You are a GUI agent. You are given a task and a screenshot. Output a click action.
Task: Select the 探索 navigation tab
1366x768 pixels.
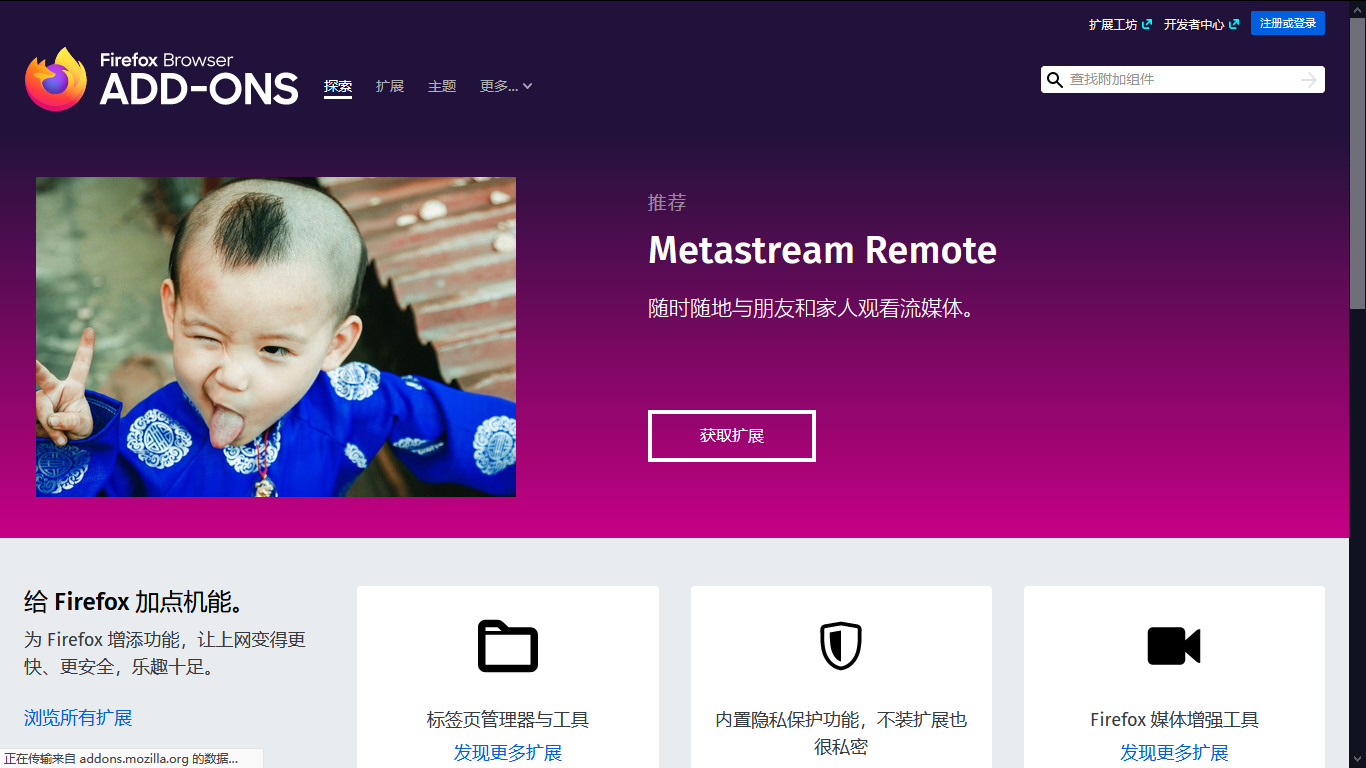[x=338, y=86]
